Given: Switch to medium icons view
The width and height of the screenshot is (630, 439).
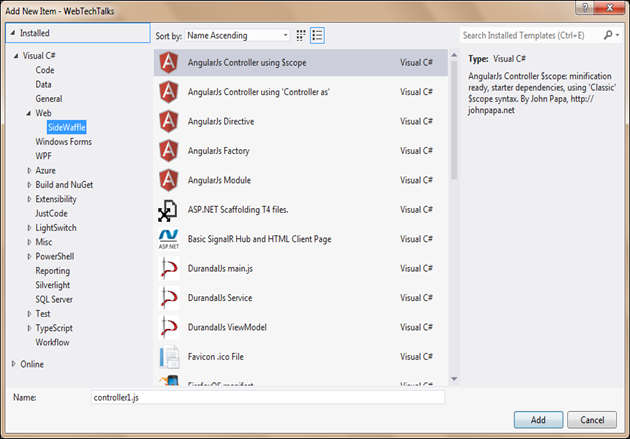Looking at the screenshot, I should pyautogui.click(x=301, y=35).
